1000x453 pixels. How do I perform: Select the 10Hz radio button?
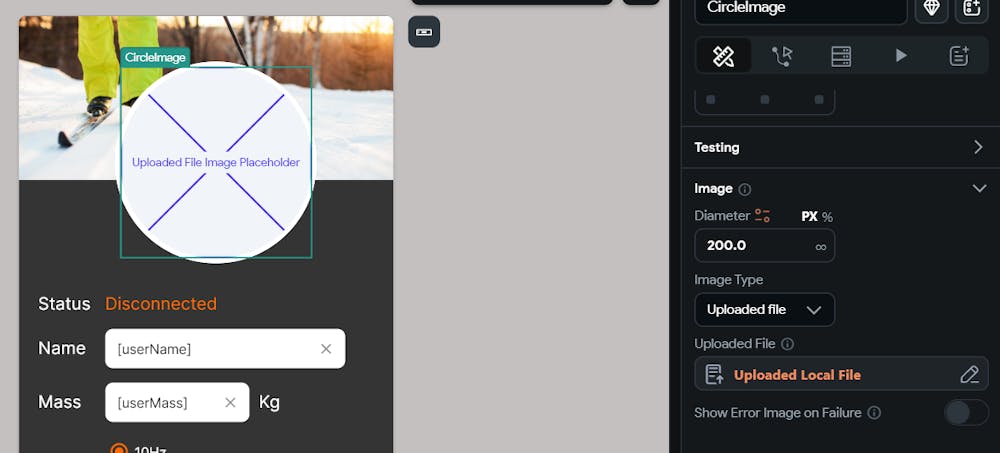tap(119, 450)
